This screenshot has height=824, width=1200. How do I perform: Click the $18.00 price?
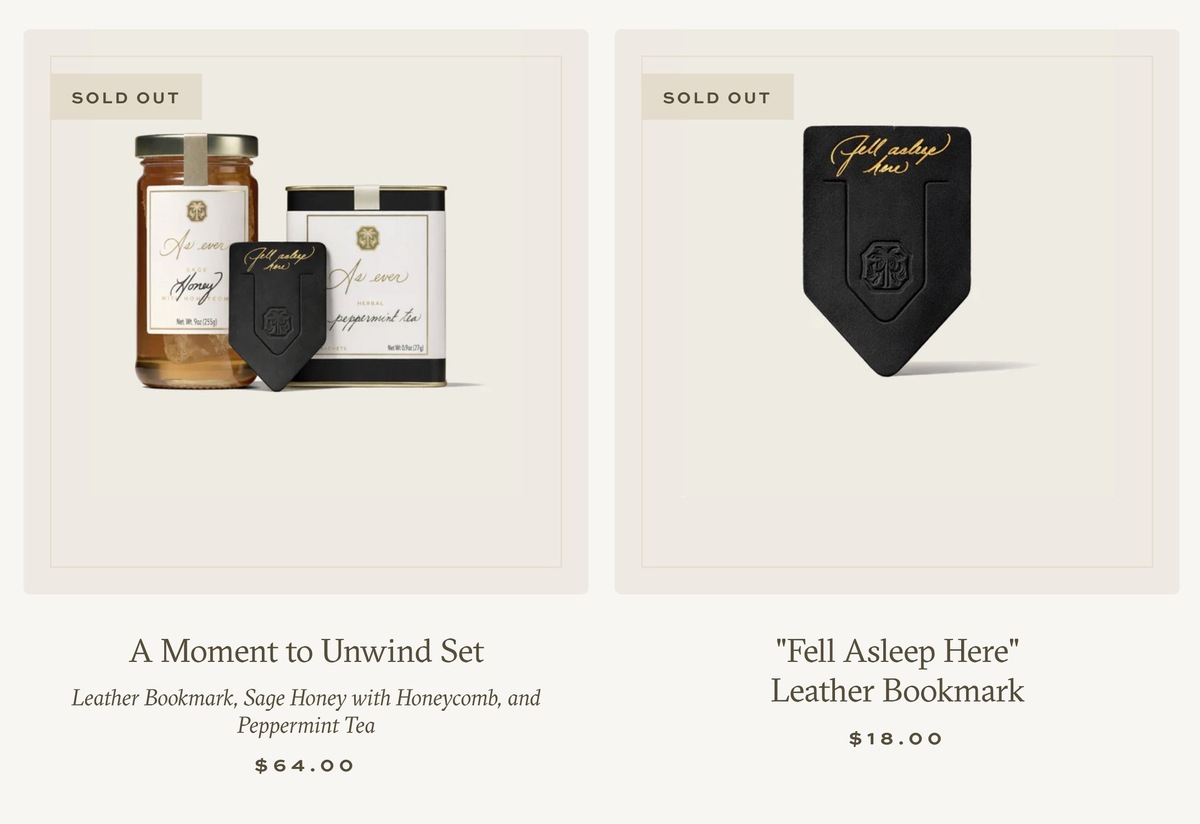[x=897, y=739]
